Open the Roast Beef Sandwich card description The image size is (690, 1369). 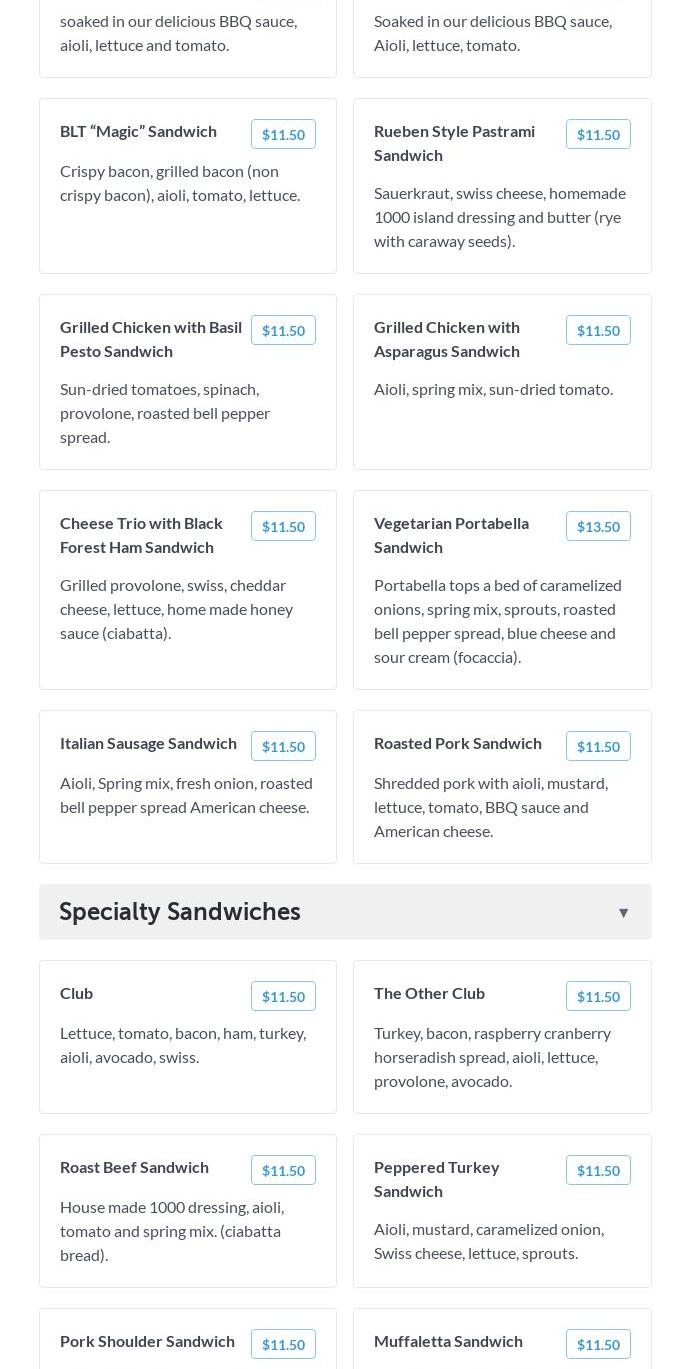coord(172,1231)
